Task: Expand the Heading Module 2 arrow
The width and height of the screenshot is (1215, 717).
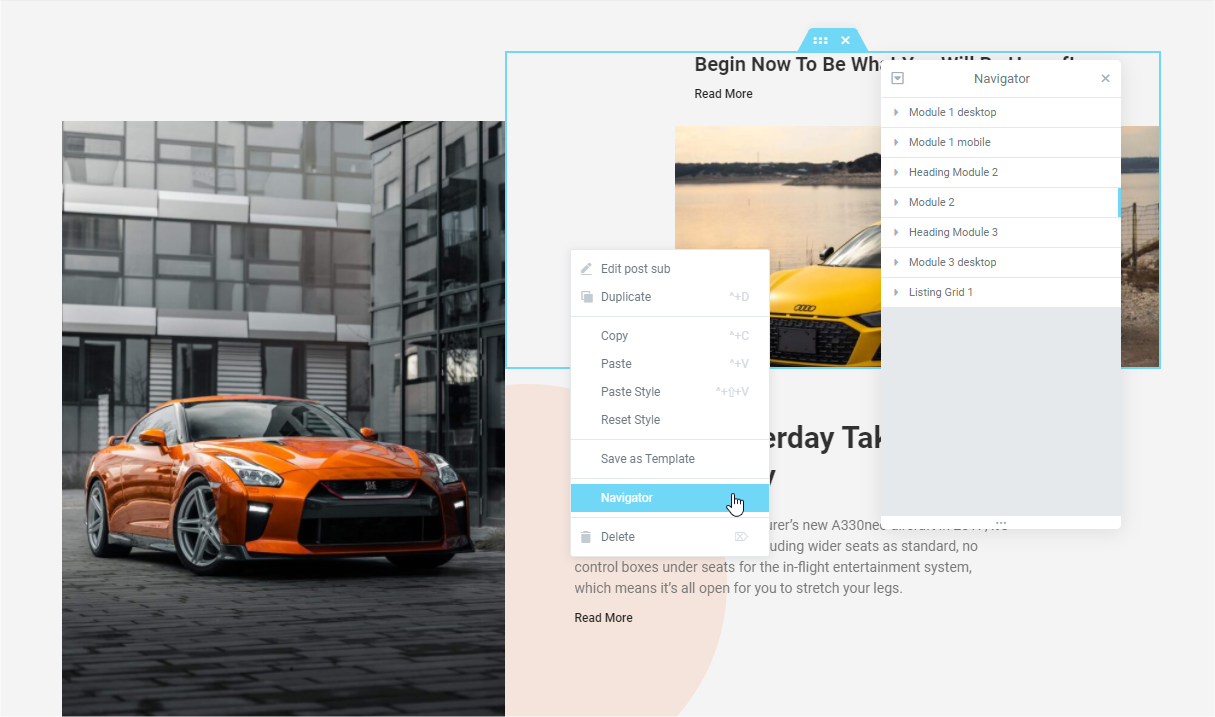Action: point(896,173)
